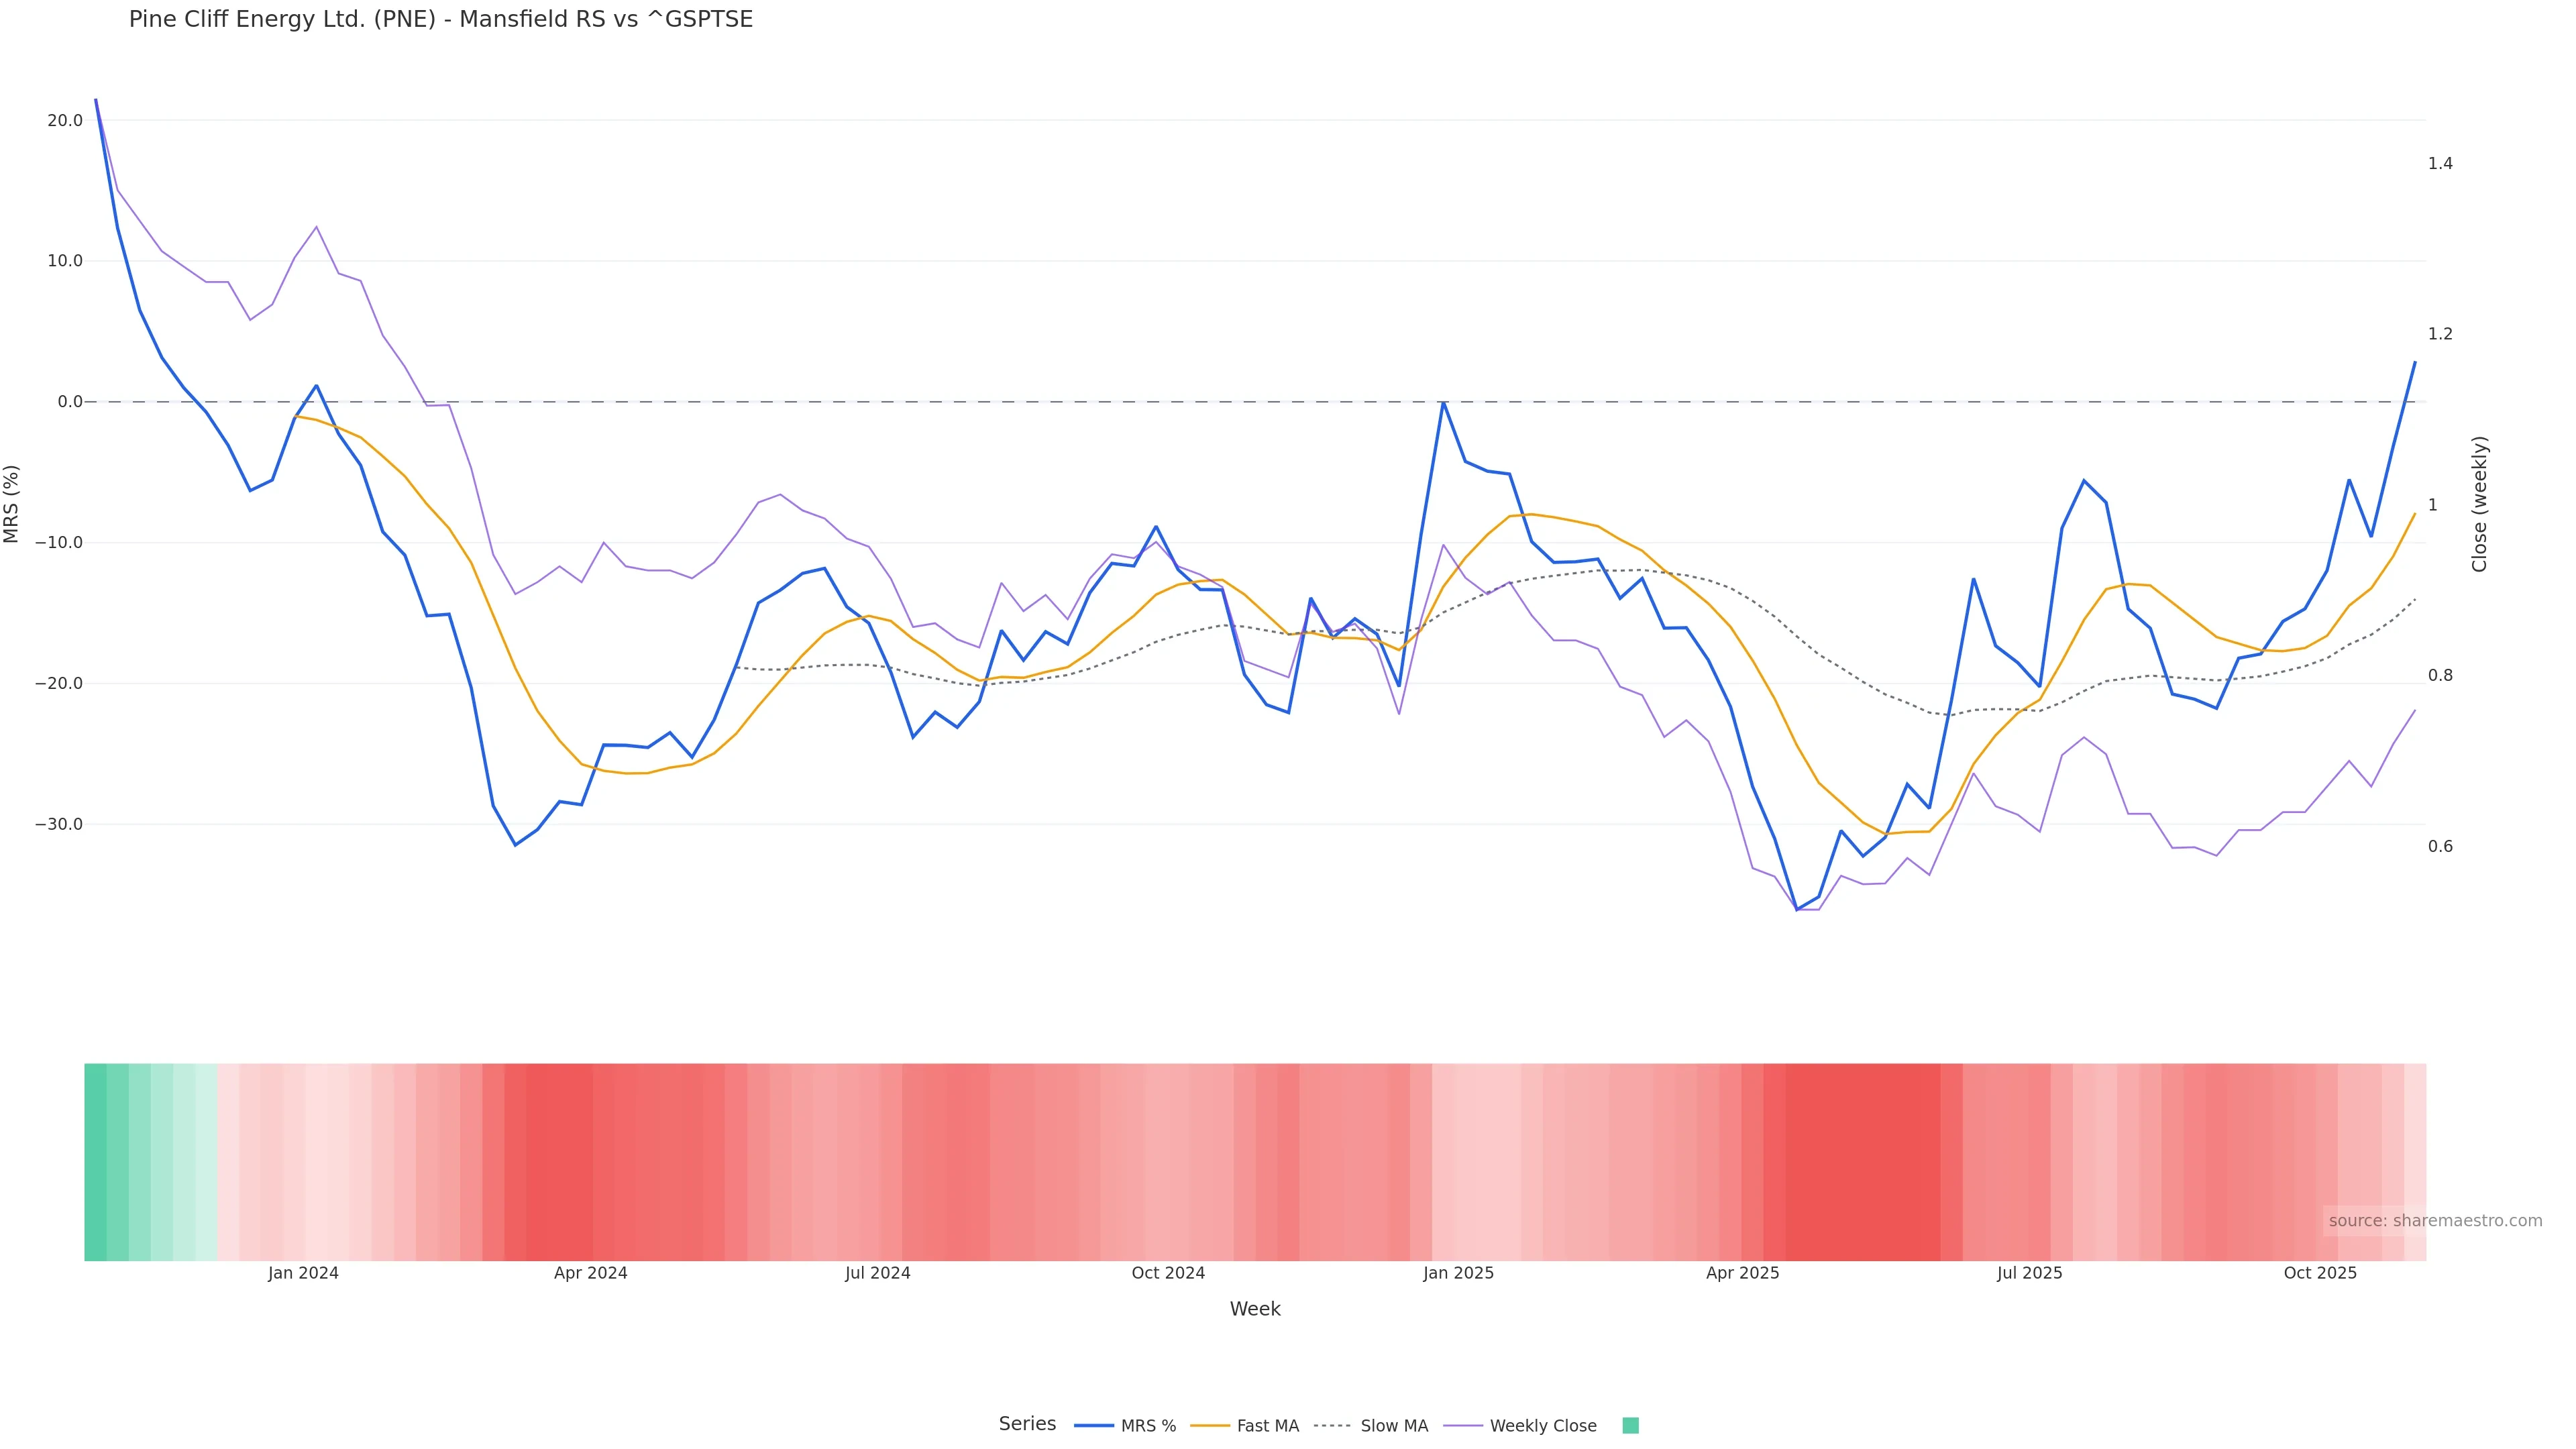Select the Apr 2025 axis tick label
This screenshot has height=1449, width=2576.
pos(1743,1273)
